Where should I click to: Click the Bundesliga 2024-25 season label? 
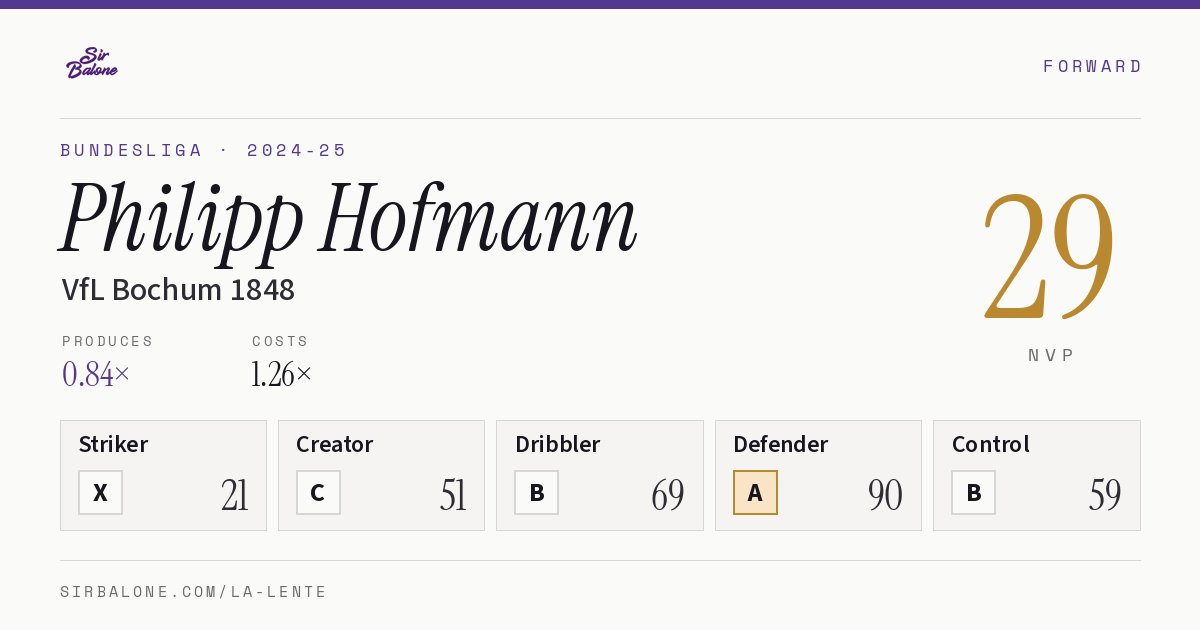(204, 150)
